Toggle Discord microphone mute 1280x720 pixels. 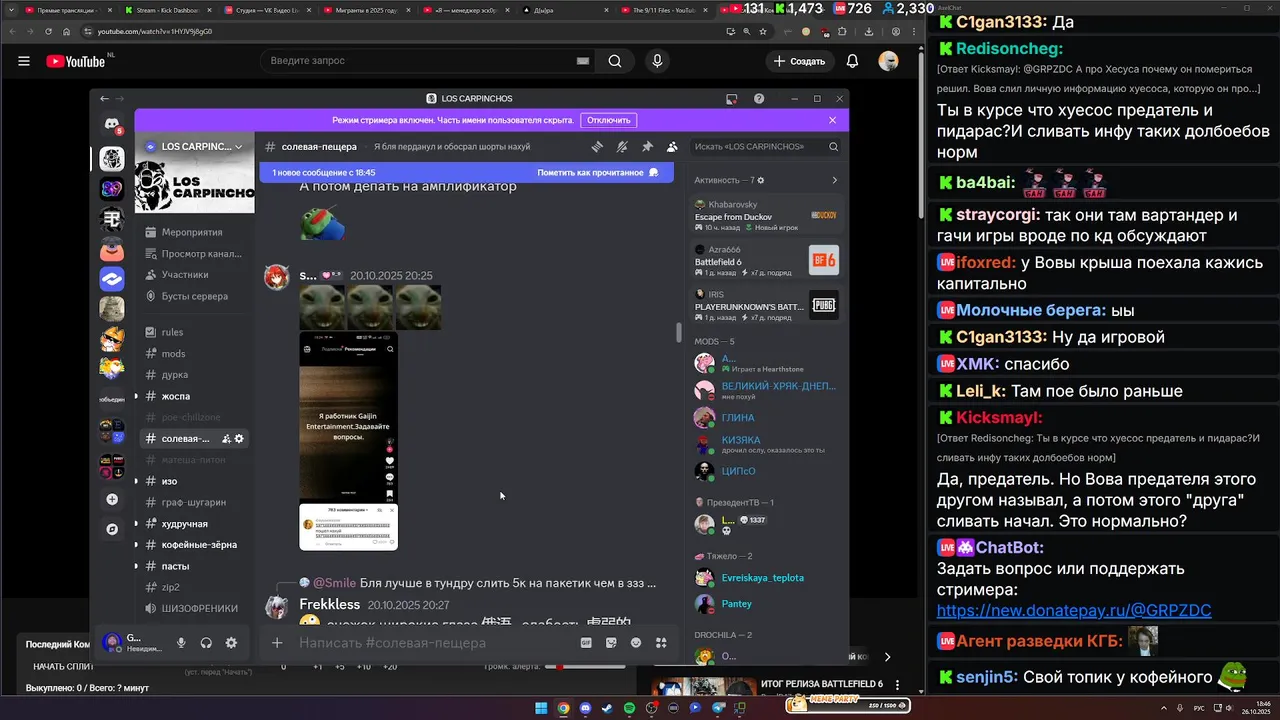pos(182,643)
